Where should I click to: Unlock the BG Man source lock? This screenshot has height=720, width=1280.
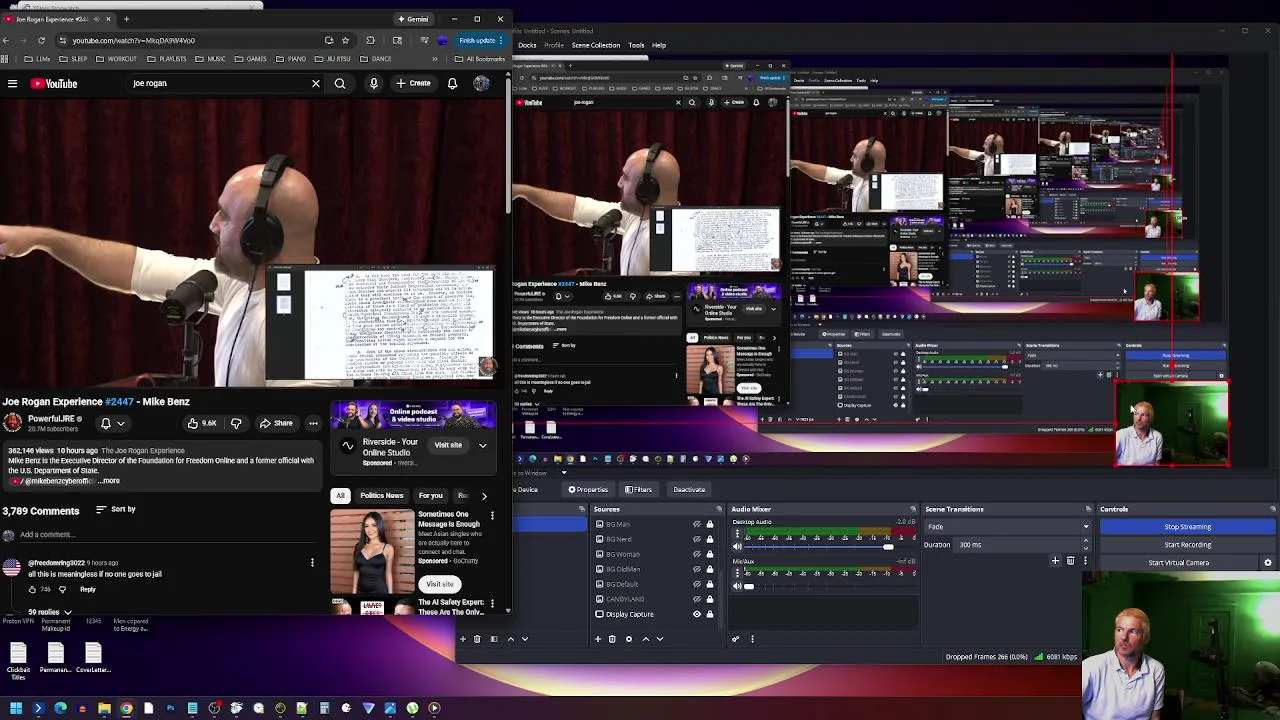(x=710, y=524)
